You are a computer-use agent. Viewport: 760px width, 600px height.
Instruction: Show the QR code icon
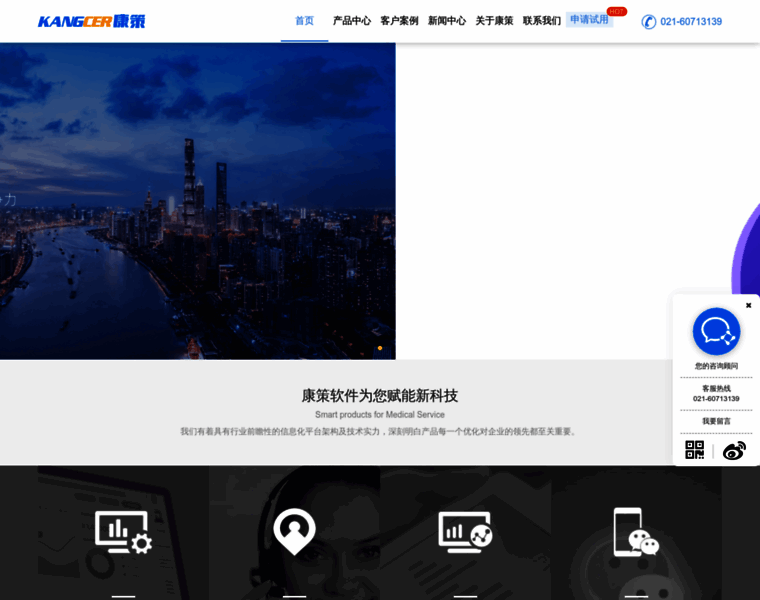tap(695, 450)
